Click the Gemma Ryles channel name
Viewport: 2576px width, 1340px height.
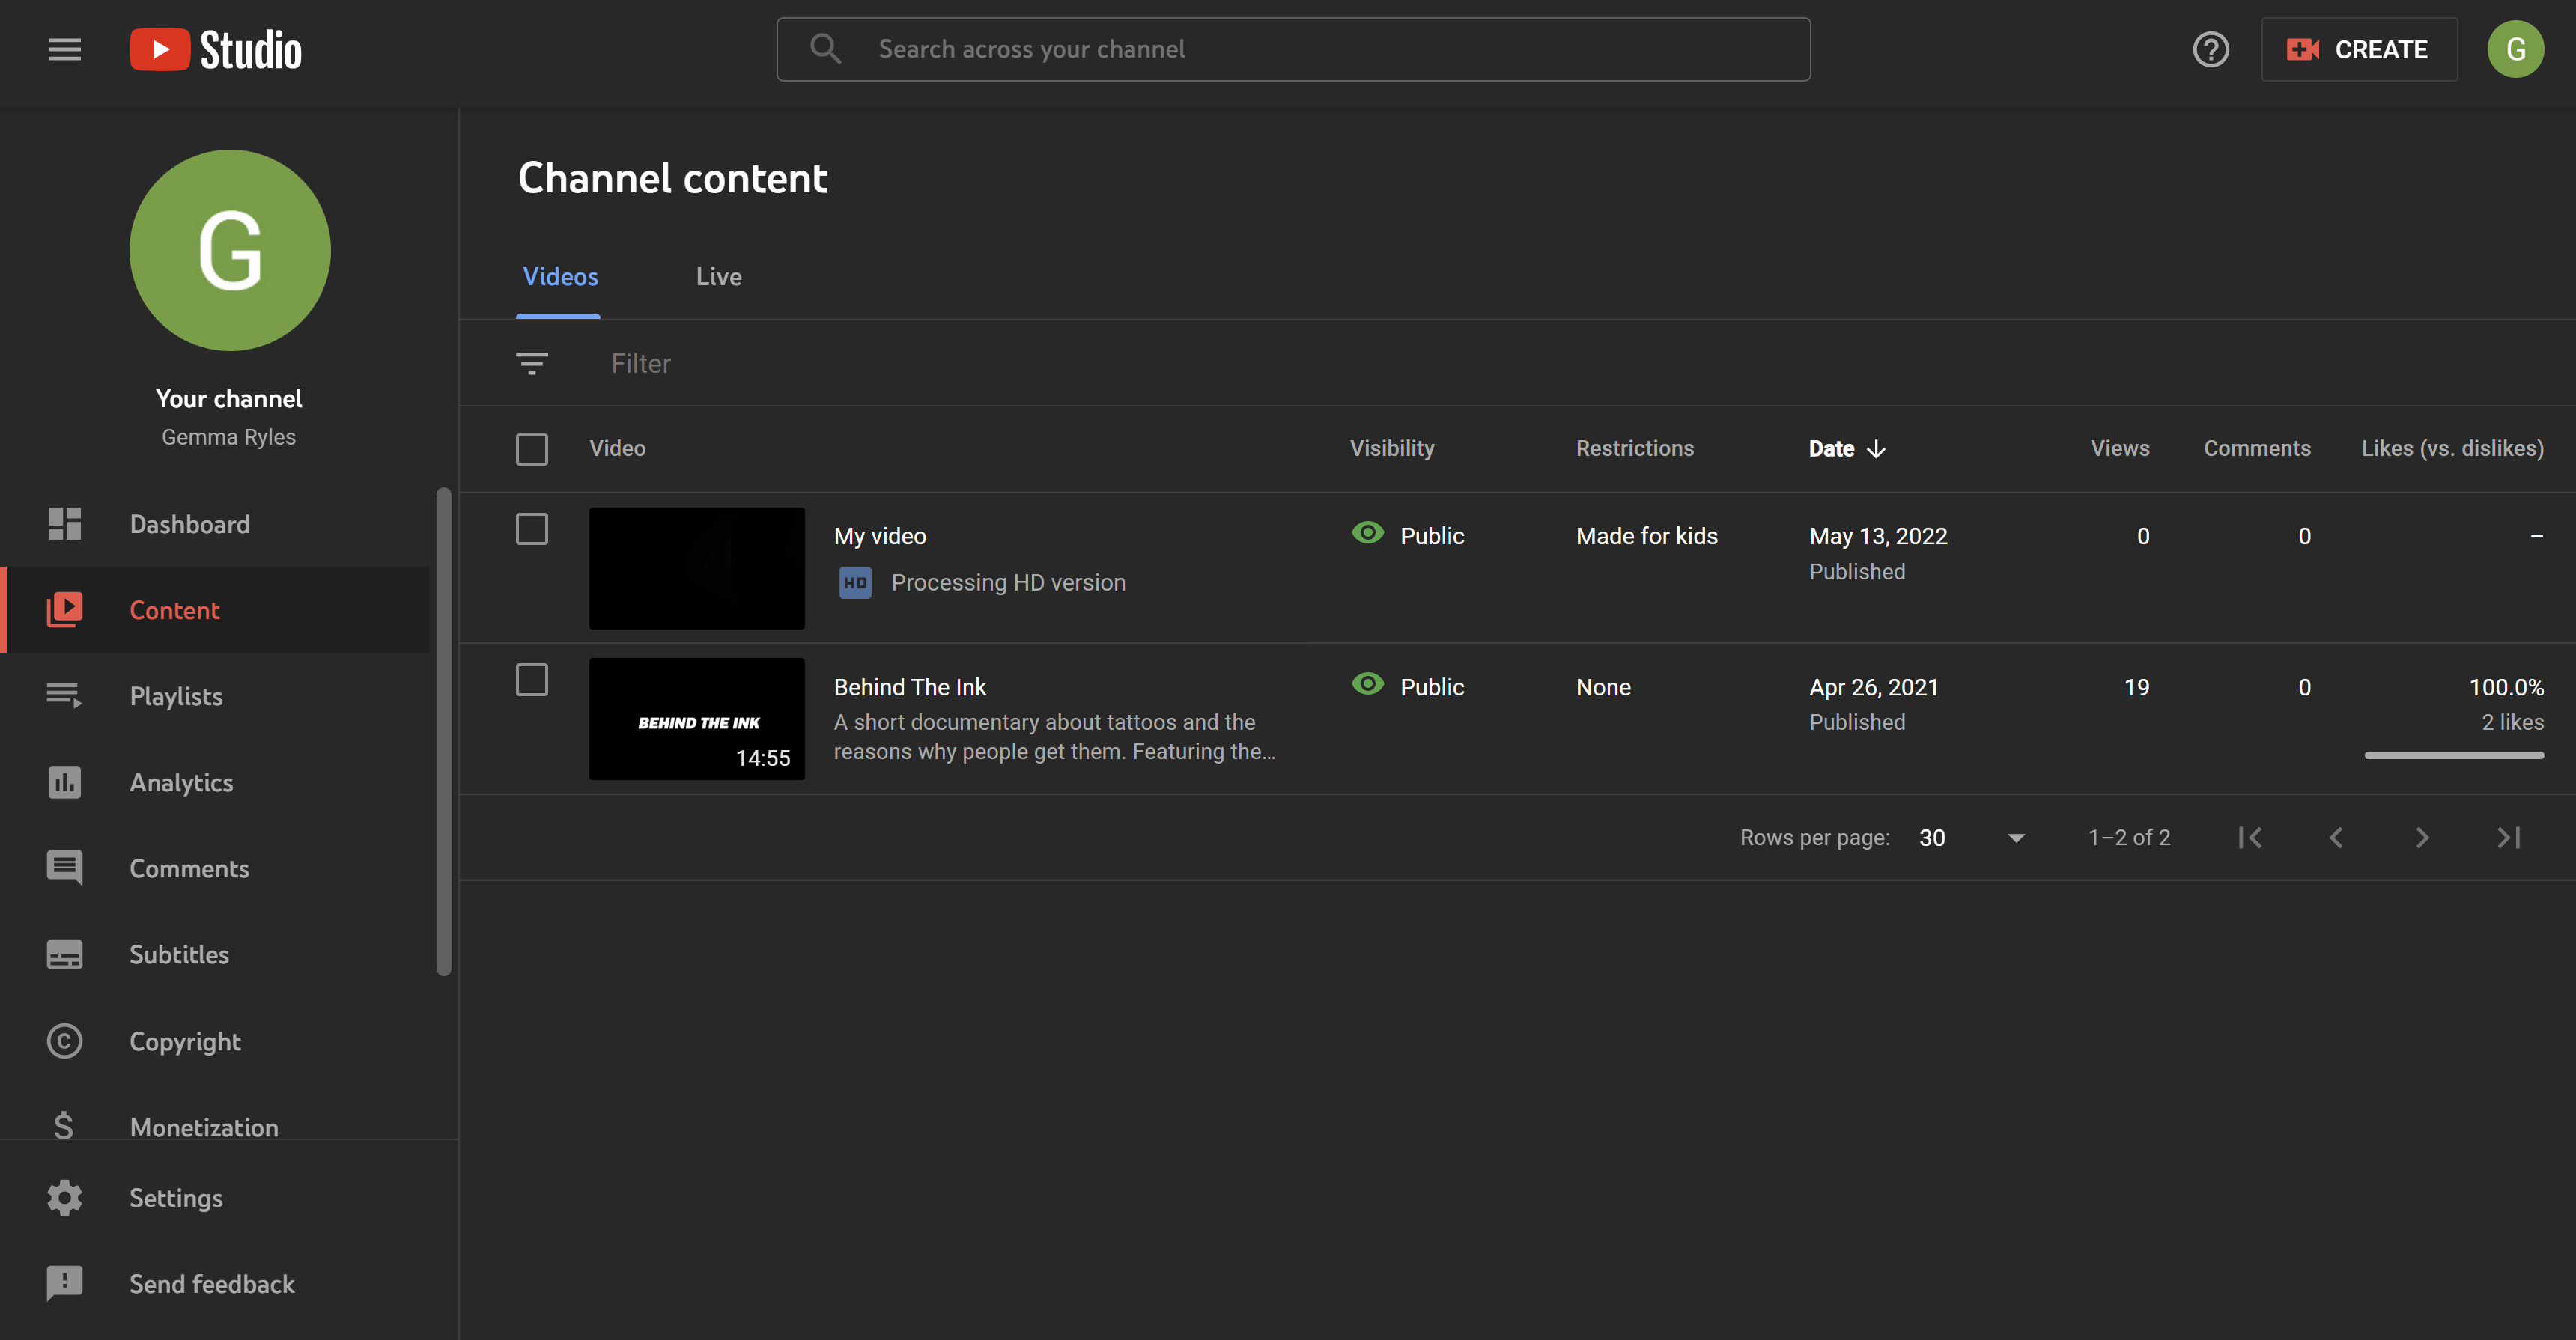229,437
